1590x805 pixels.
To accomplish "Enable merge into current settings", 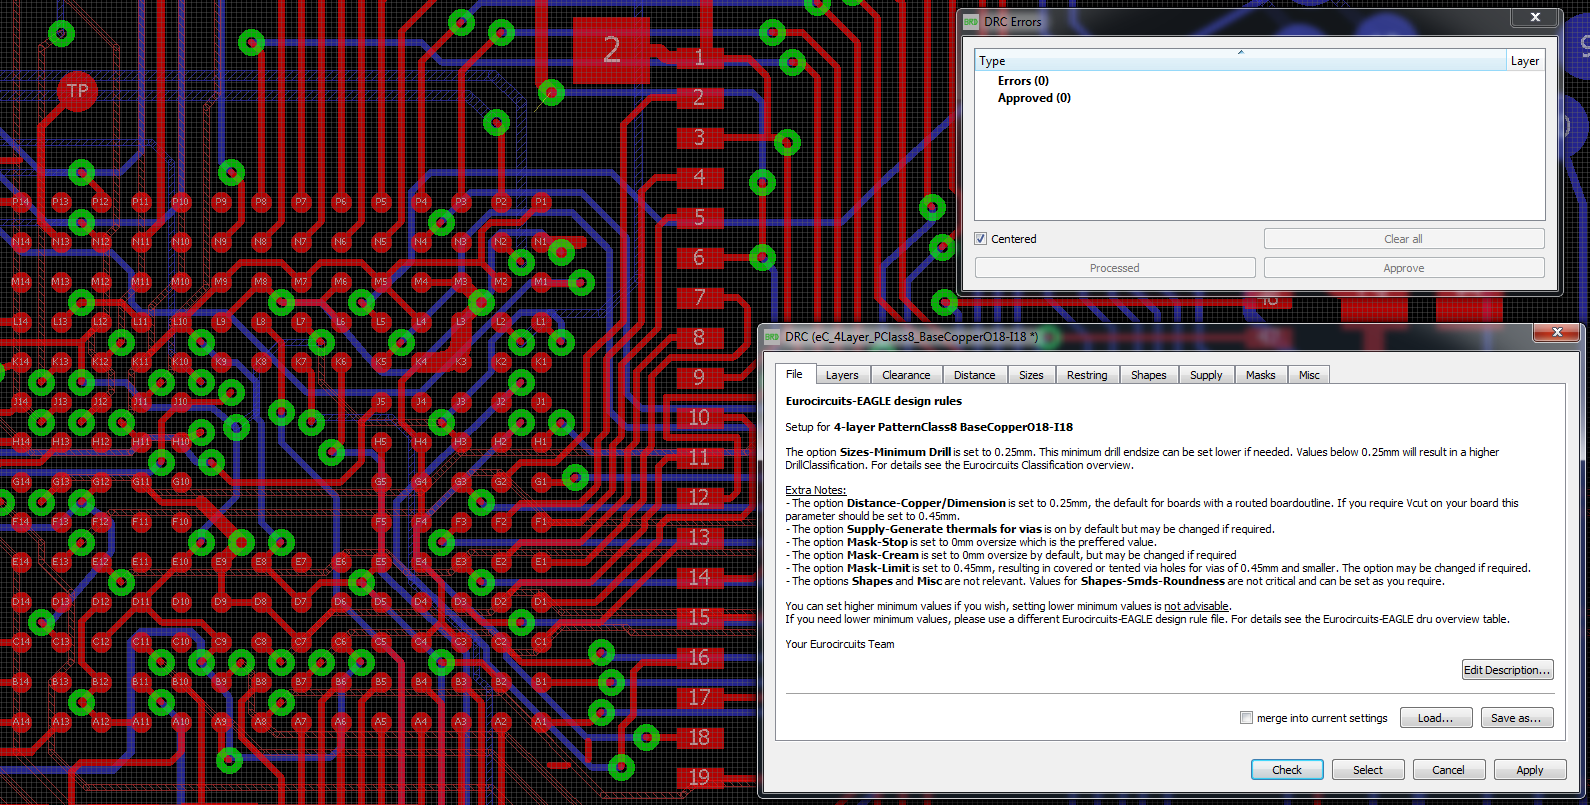I will pos(1246,718).
